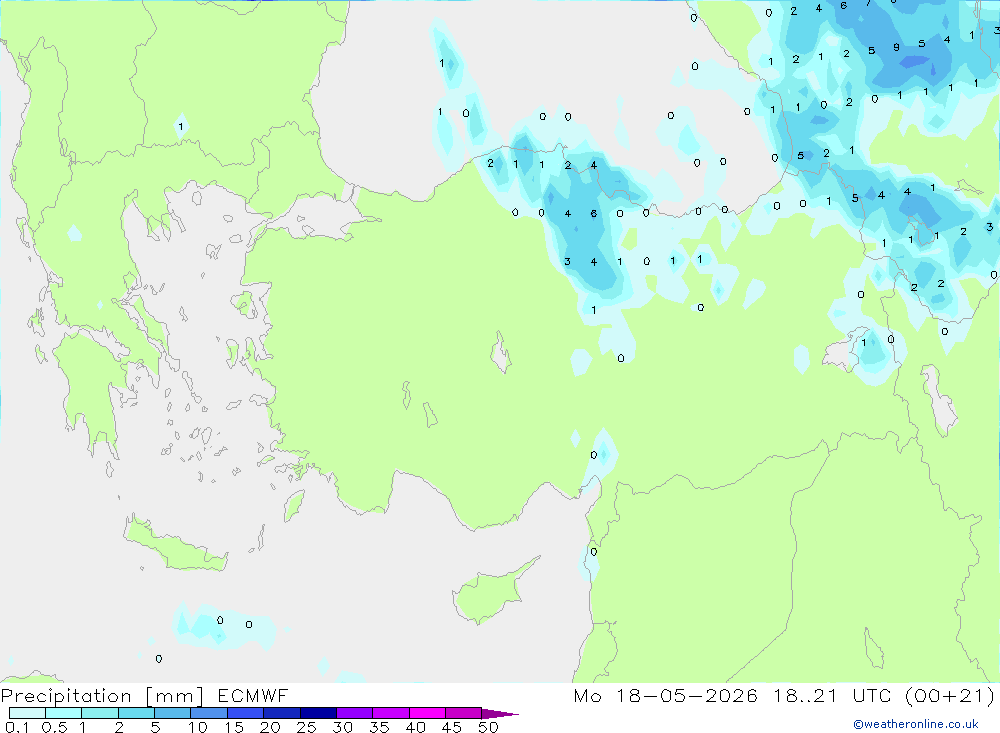Viewport: 1000px width, 733px height.
Task: Click the '9' precipitation value on the map
Action: (x=896, y=47)
